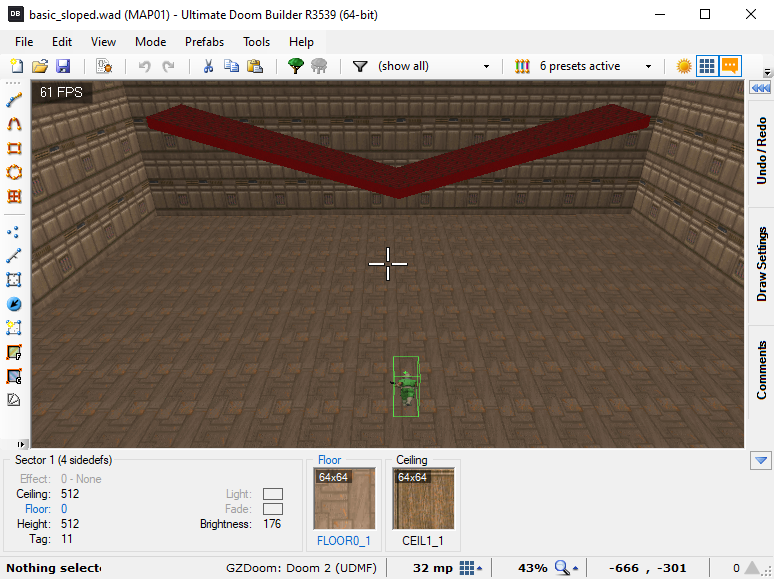Click the gray tree prefab icon
The width and height of the screenshot is (774, 579).
(x=319, y=66)
